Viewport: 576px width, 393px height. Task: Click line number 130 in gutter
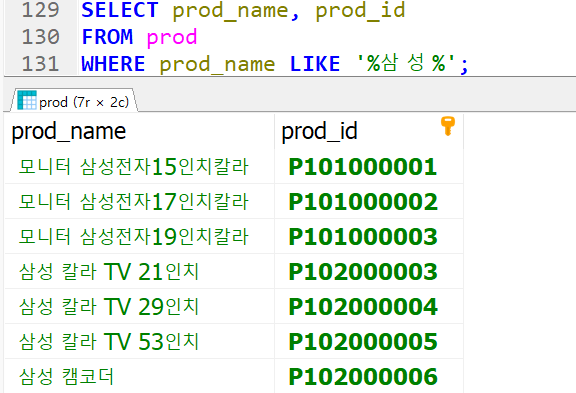[x=40, y=37]
